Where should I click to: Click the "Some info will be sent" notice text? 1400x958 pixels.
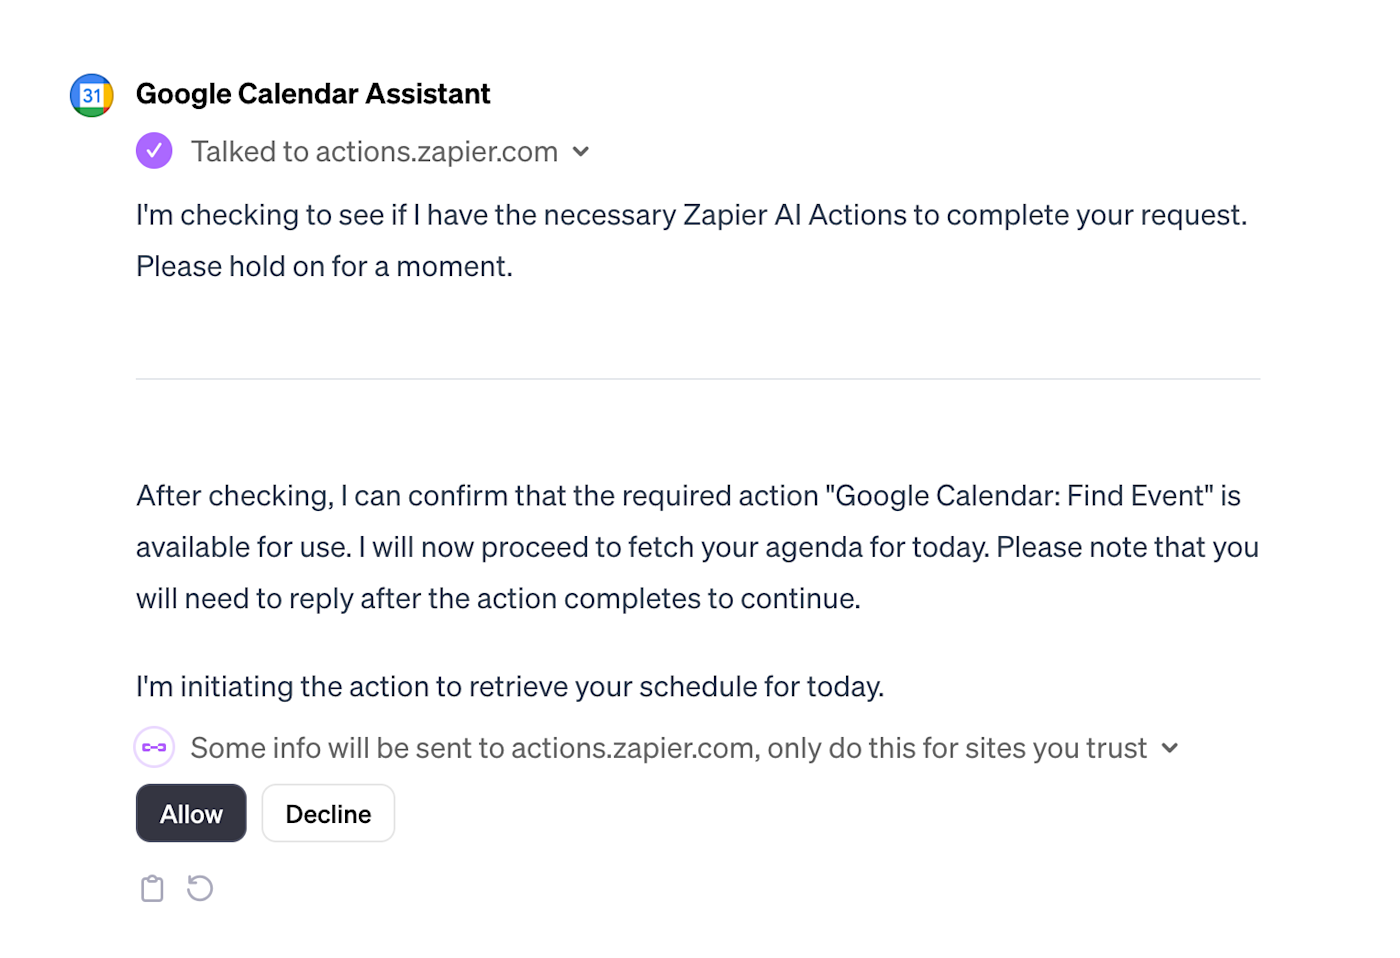point(668,748)
